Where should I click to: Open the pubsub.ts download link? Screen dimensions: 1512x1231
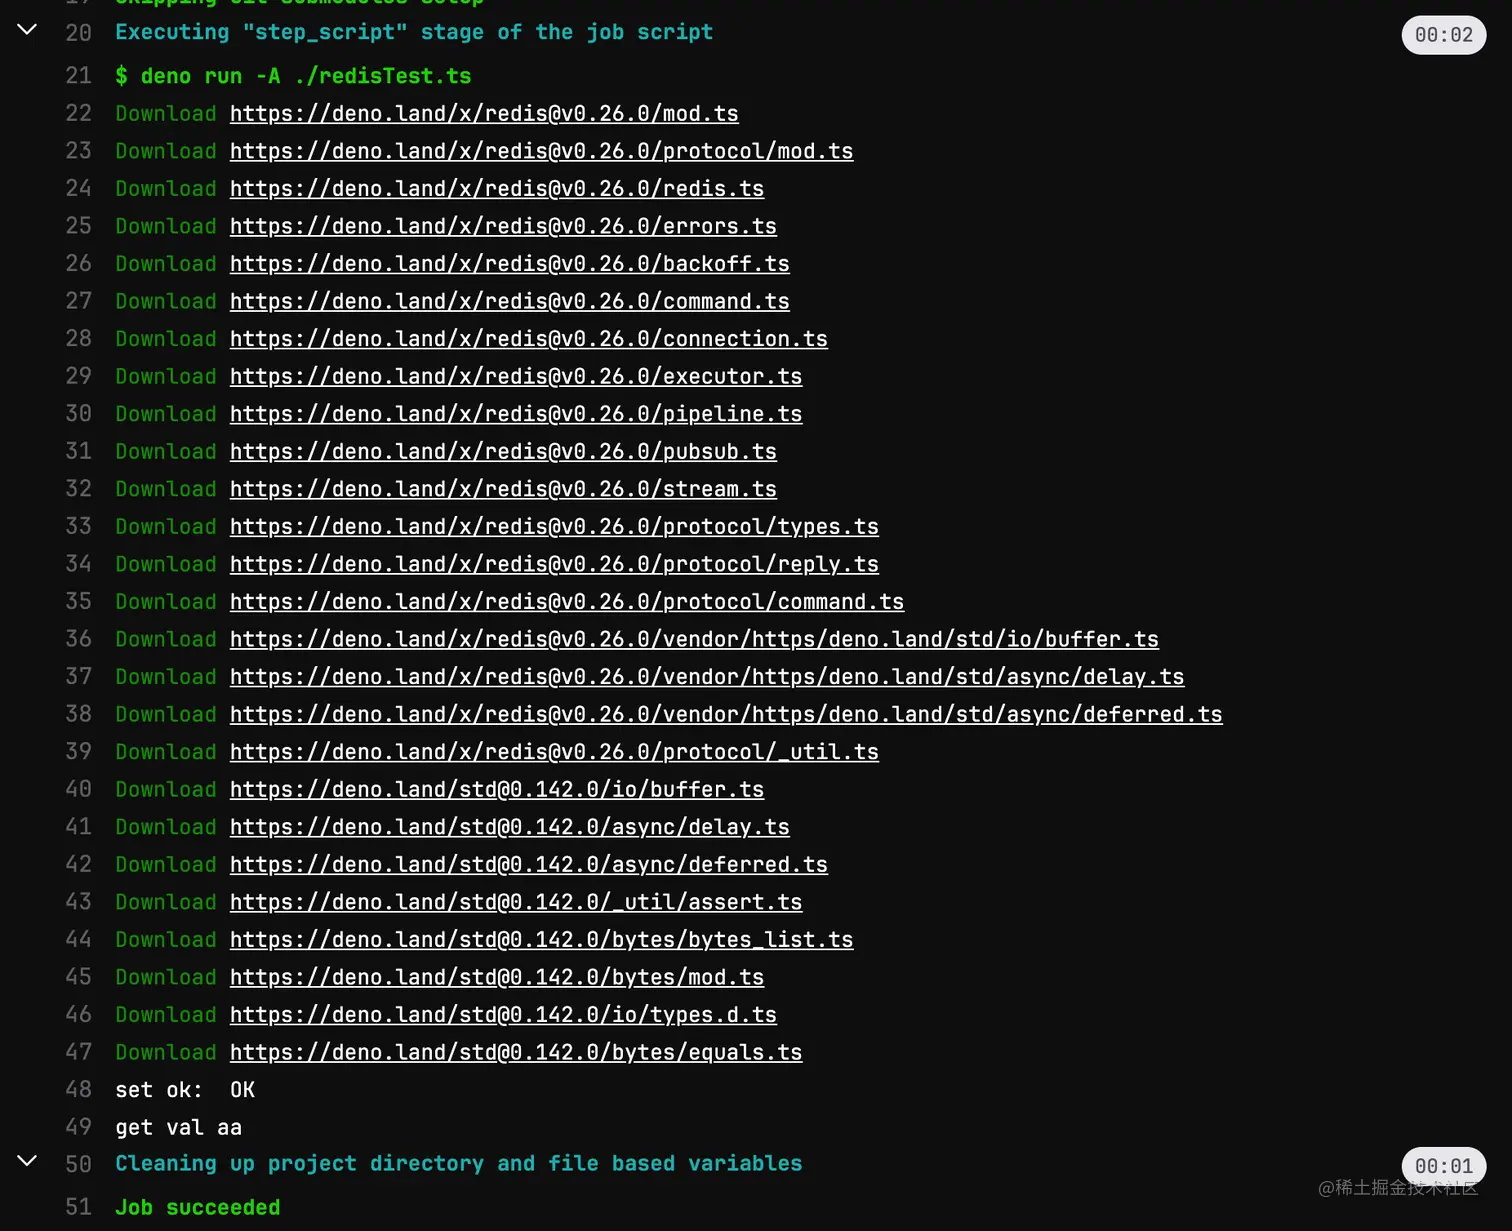pos(503,451)
